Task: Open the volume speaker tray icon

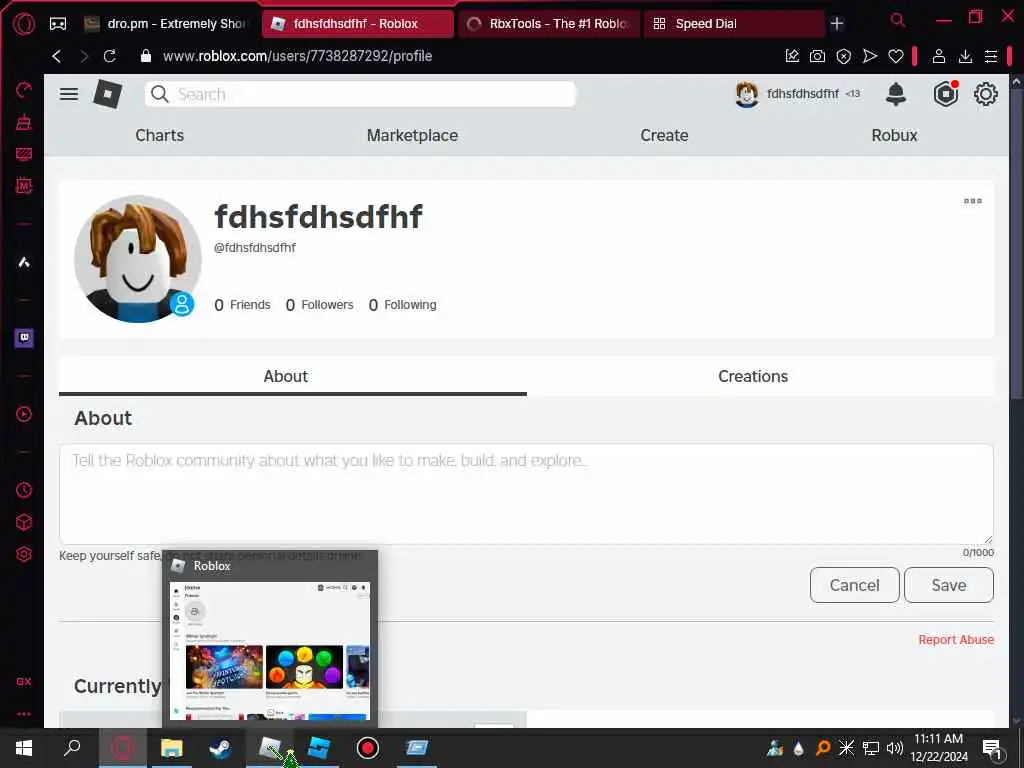Action: pos(894,748)
